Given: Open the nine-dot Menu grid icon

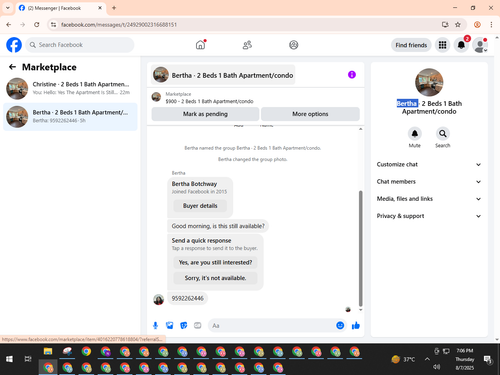Looking at the screenshot, I should pos(442,45).
